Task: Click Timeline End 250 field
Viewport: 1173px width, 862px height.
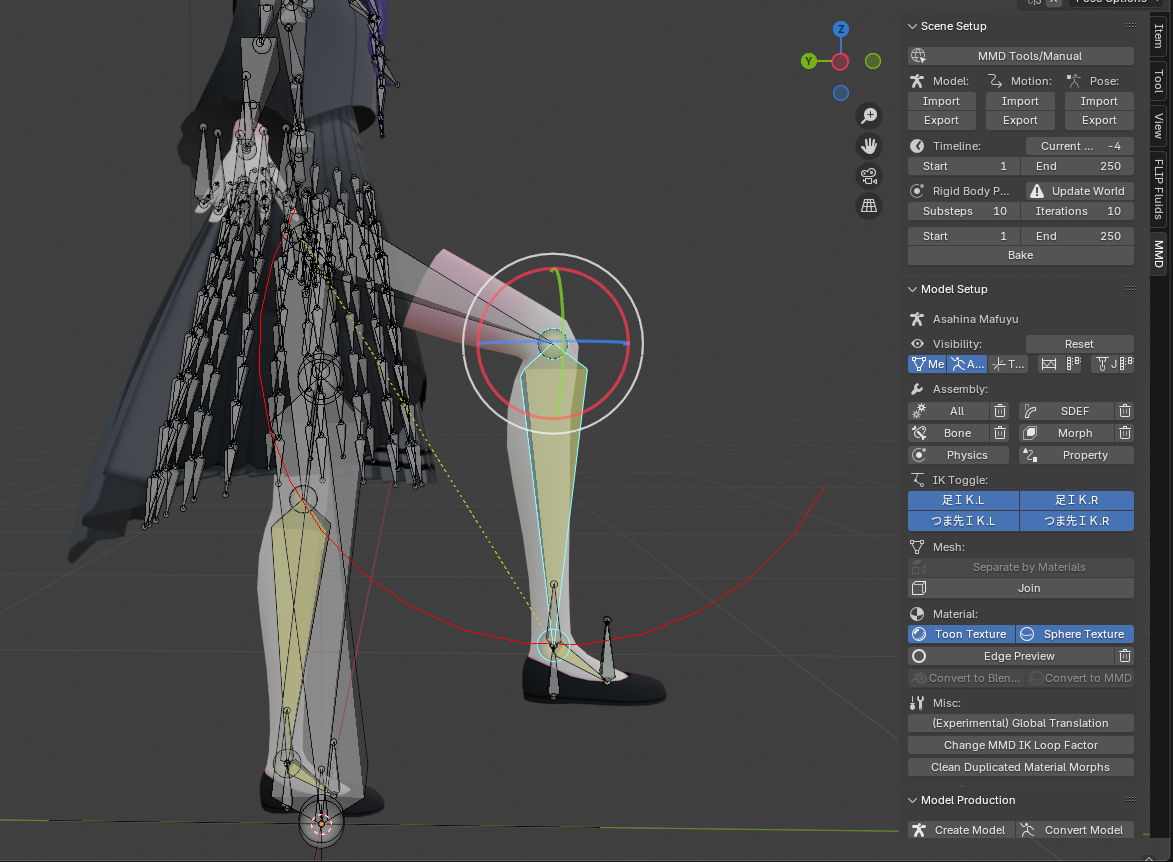Action: coord(1077,166)
